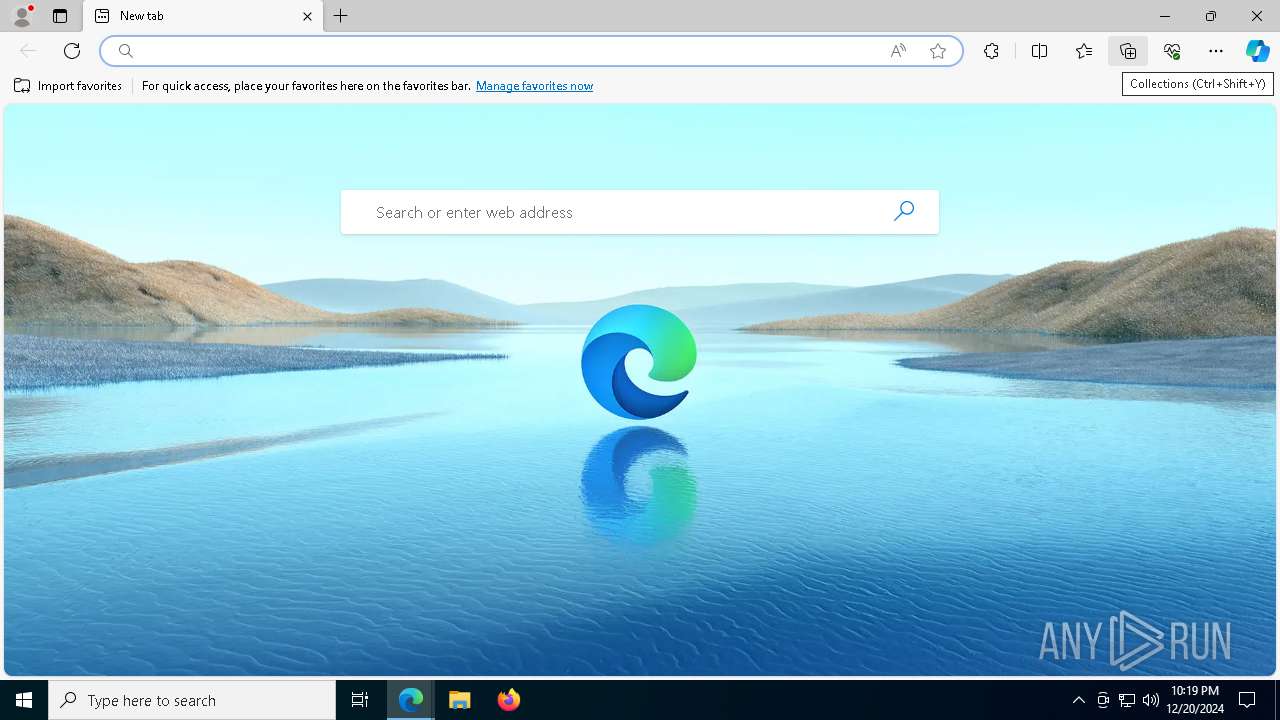Open the Windows Start menu
Screen dimensions: 1280x720
tap(24, 700)
